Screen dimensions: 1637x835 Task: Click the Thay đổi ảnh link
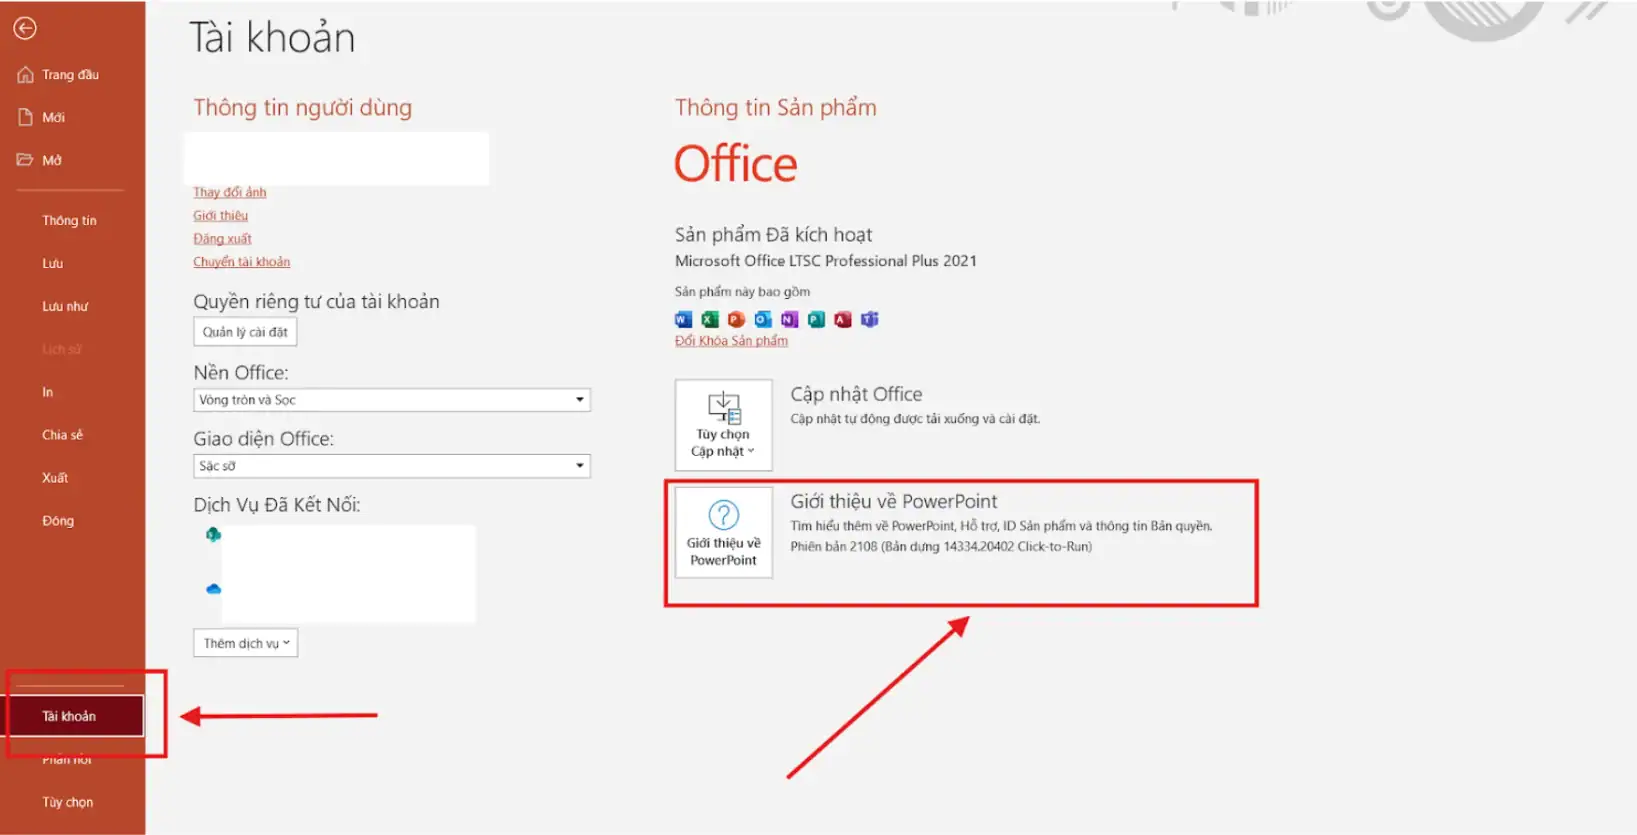[230, 192]
